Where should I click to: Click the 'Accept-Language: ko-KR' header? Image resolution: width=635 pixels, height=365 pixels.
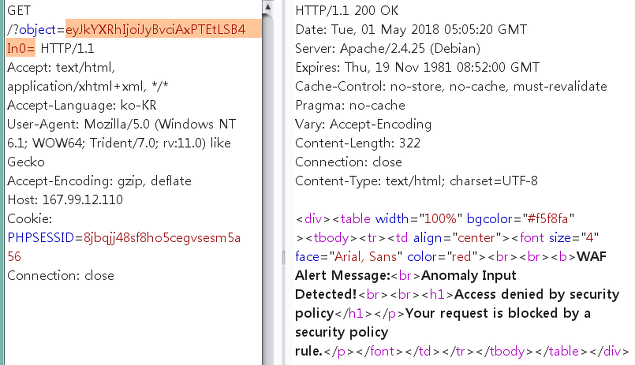point(82,105)
